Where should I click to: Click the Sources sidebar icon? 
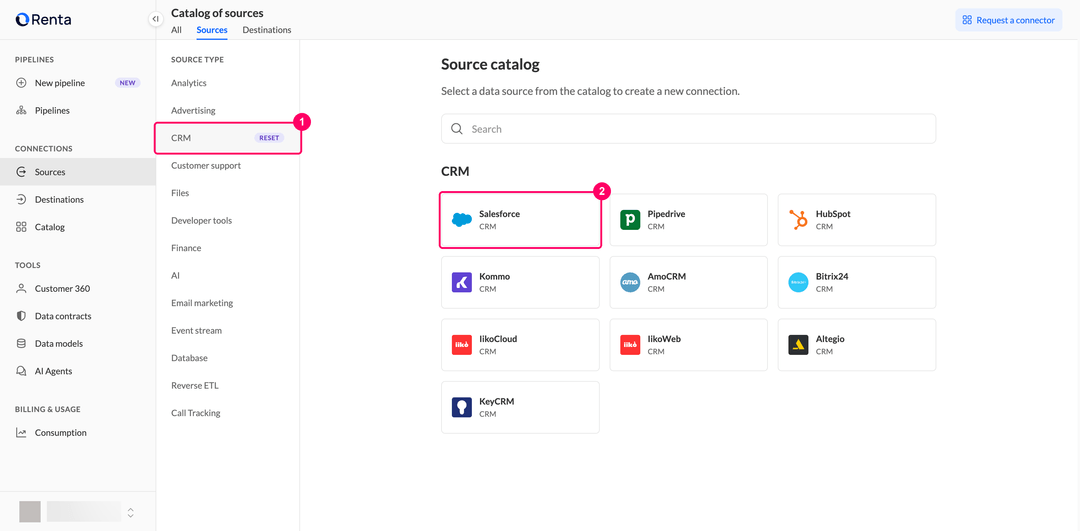(x=21, y=172)
